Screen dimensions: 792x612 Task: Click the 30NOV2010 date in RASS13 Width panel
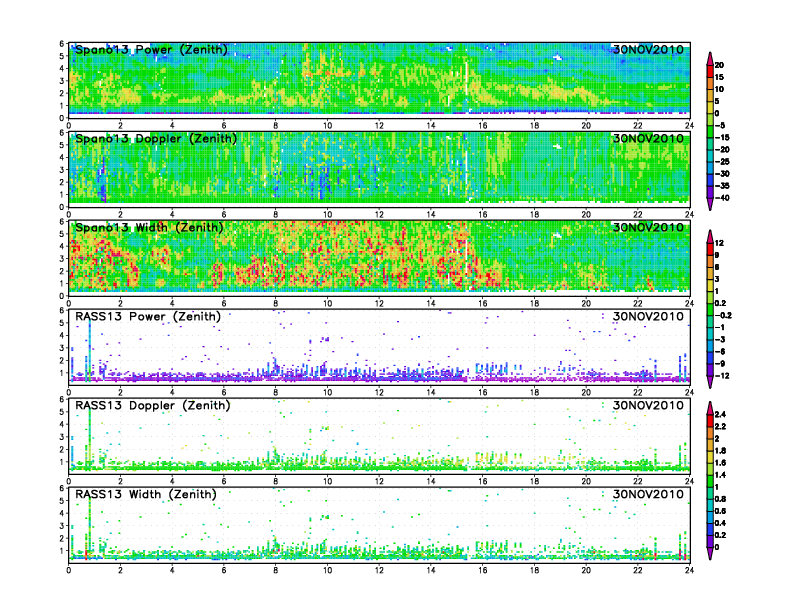tap(648, 494)
